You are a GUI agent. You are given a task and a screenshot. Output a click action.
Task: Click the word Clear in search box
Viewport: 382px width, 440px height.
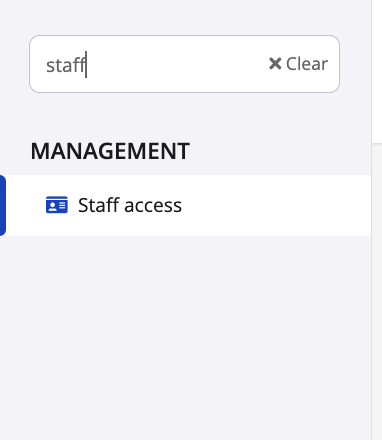point(307,64)
